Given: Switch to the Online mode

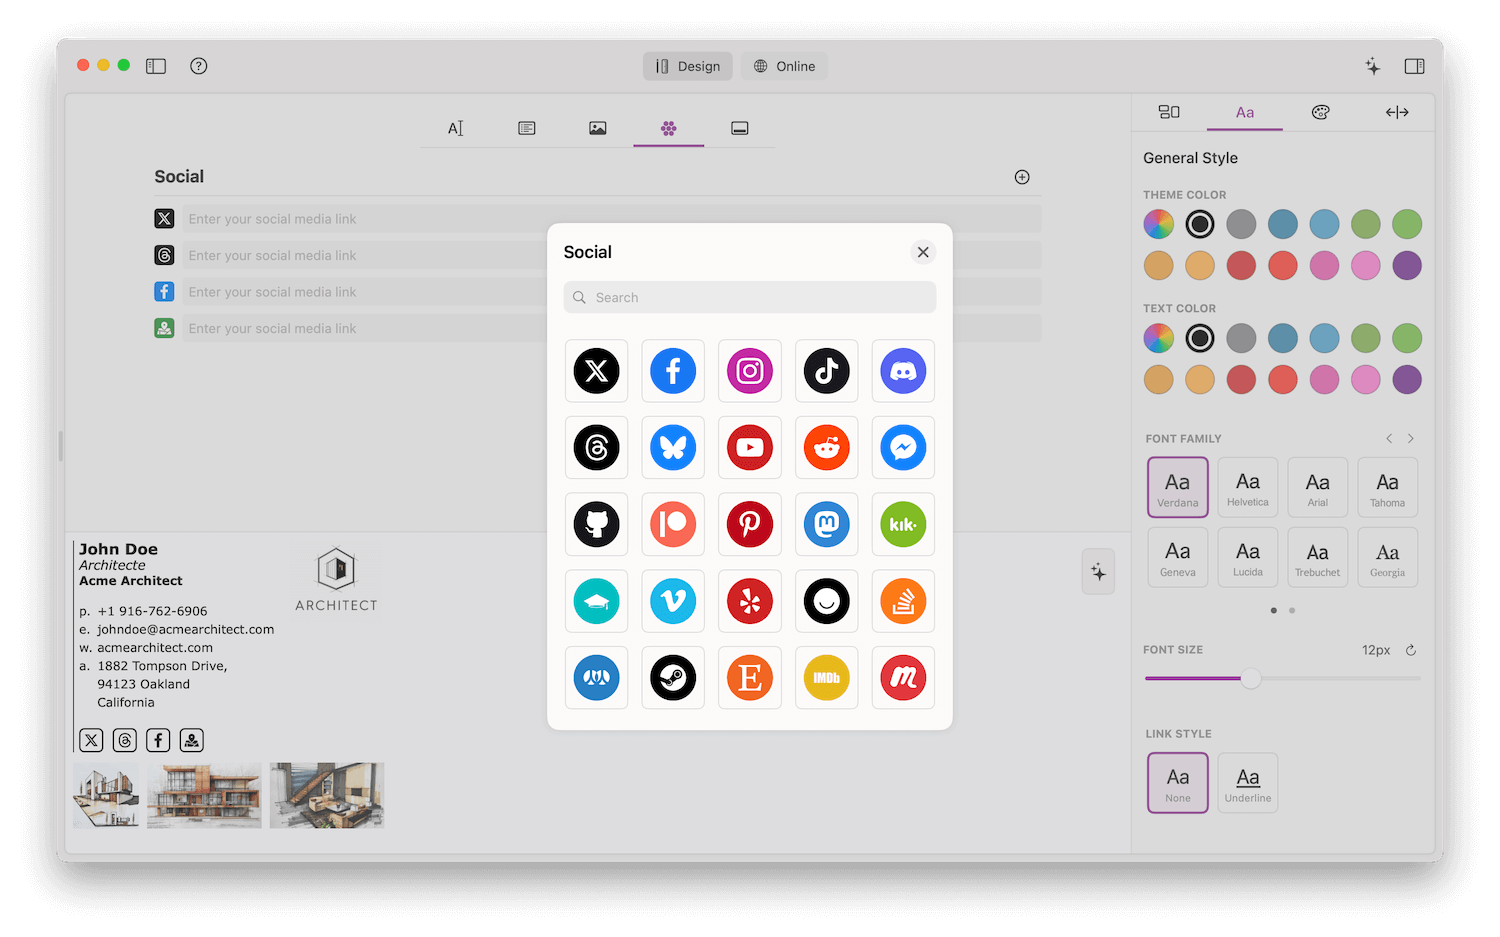Looking at the screenshot, I should tap(785, 66).
